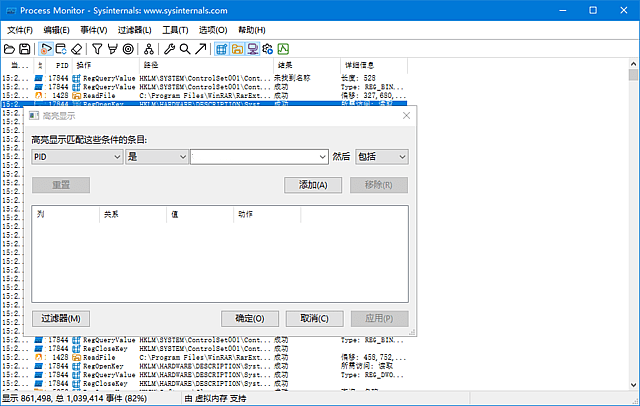The image size is (640, 406).
Task: Click the 路径 column header
Action: pos(207,65)
